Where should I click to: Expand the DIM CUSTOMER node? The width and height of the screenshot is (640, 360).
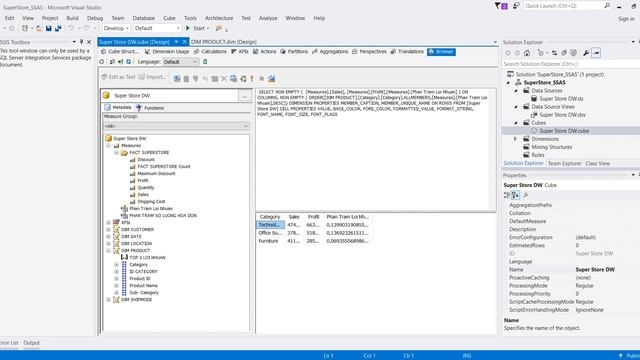[x=109, y=229]
